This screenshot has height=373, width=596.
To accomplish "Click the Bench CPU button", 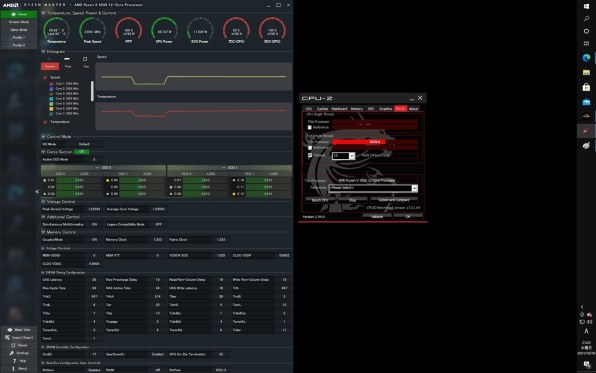I will [320, 200].
